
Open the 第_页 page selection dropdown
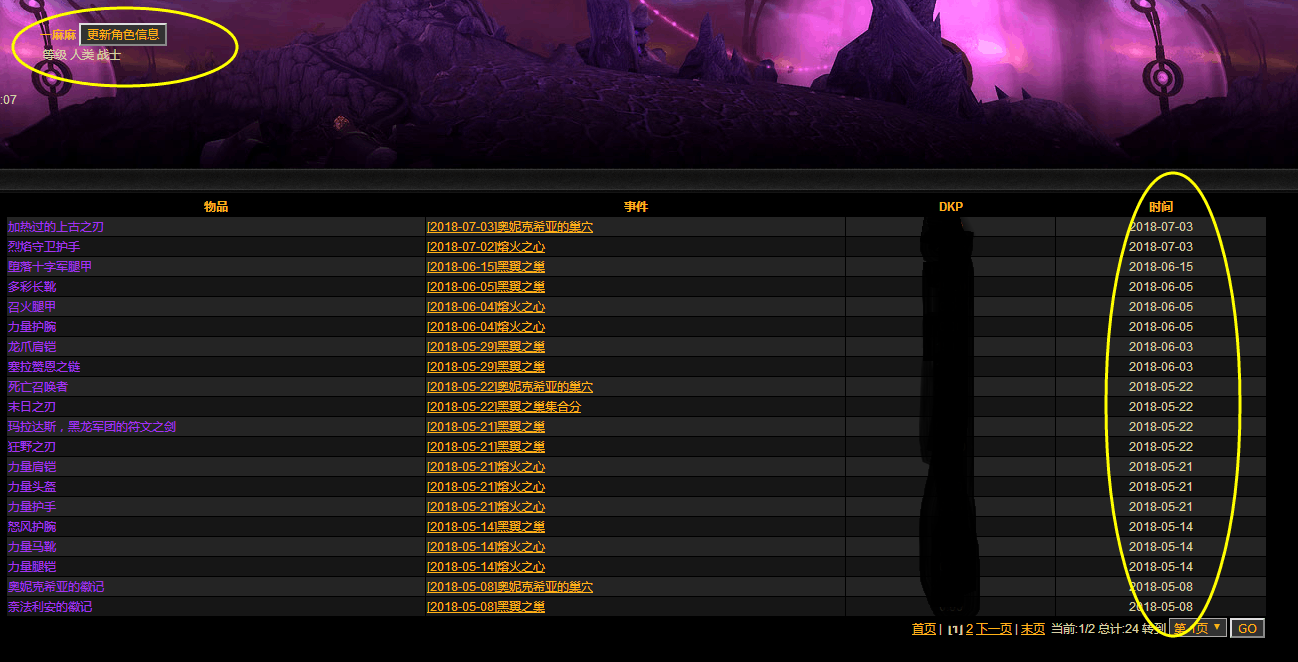[1197, 628]
